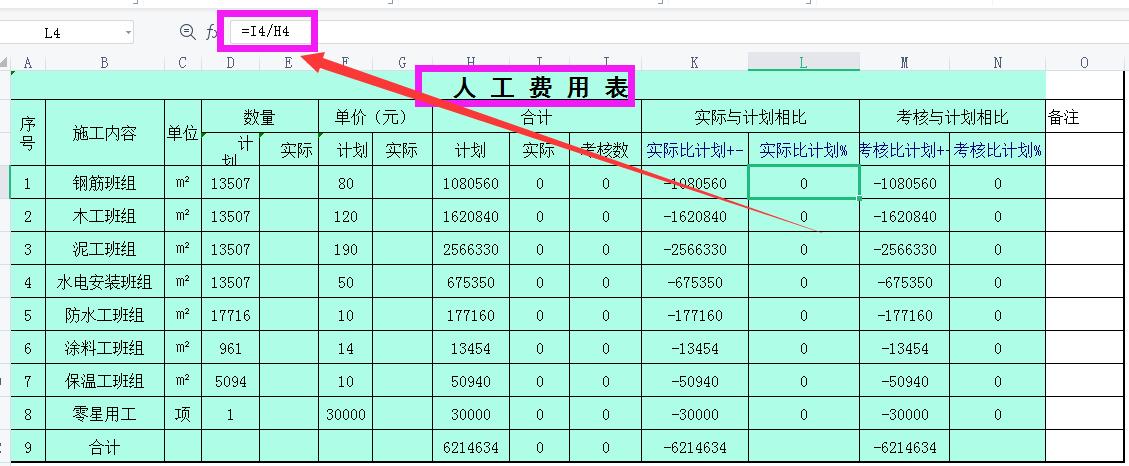The height and width of the screenshot is (466, 1129).
Task: Select column L header
Action: 804,63
